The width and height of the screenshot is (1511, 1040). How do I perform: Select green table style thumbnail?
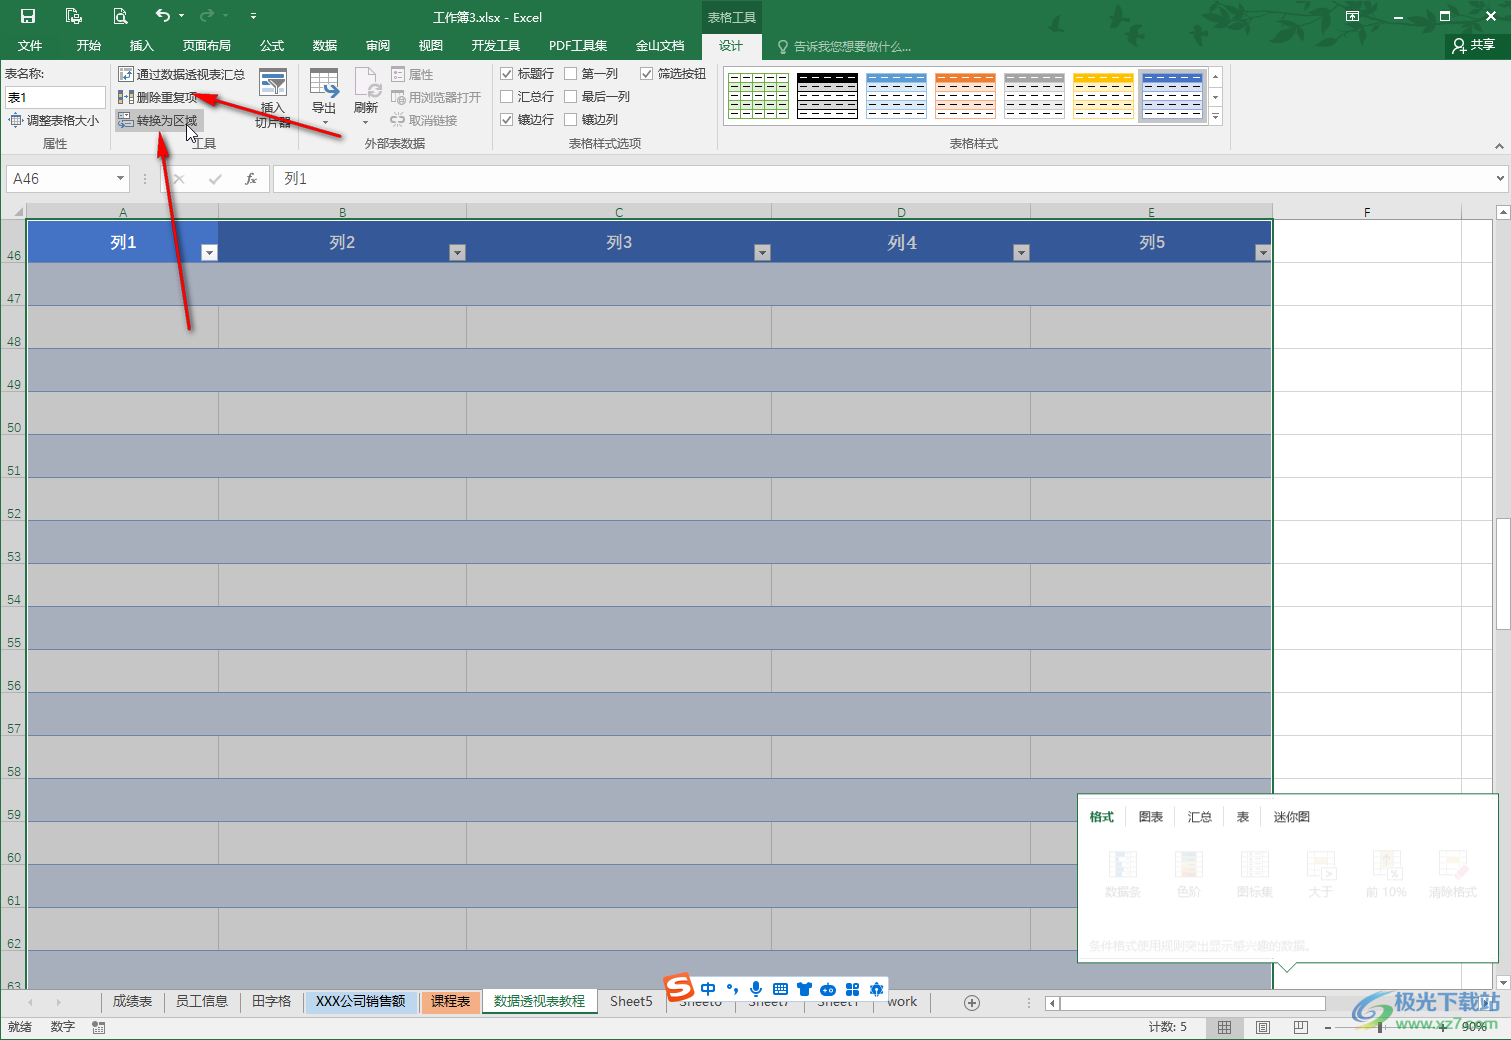(758, 96)
